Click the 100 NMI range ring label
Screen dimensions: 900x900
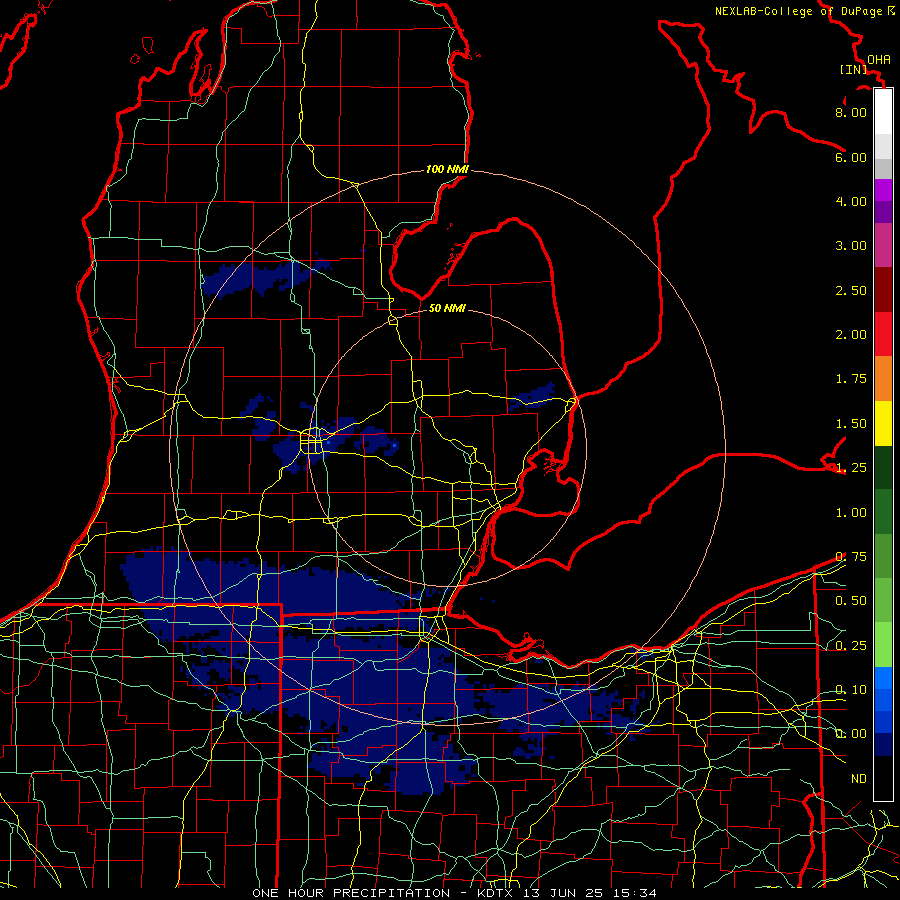pos(447,169)
